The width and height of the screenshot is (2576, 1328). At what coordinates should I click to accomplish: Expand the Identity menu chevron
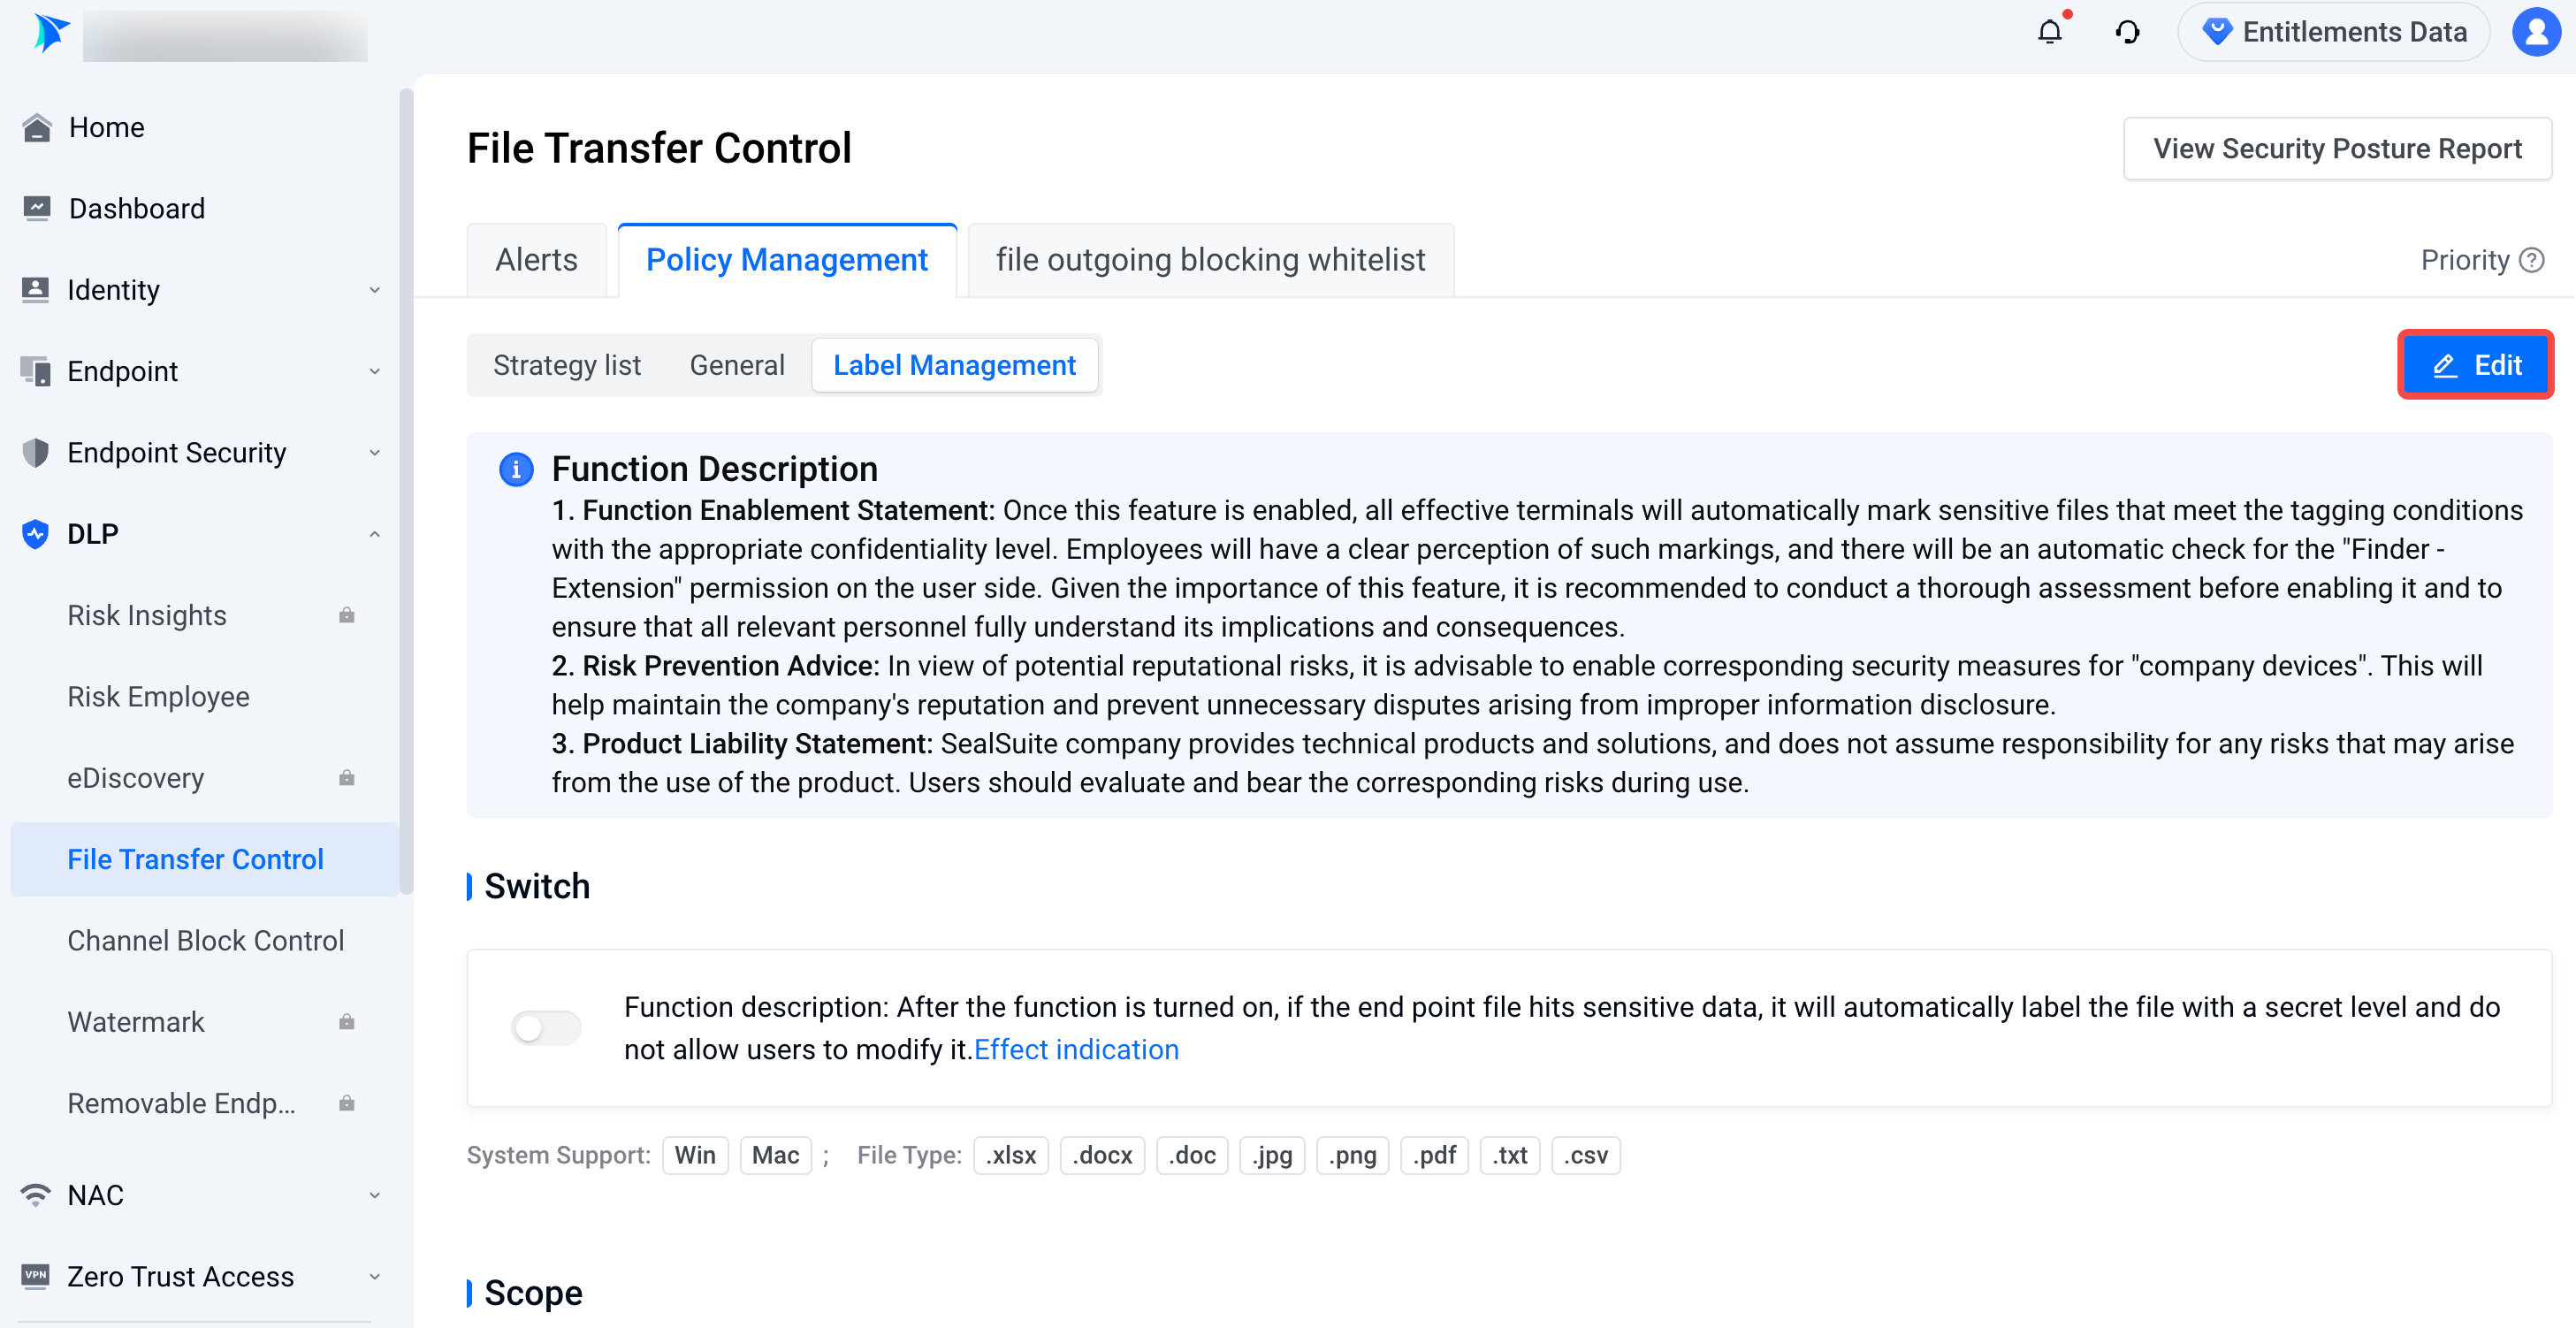[x=375, y=290]
